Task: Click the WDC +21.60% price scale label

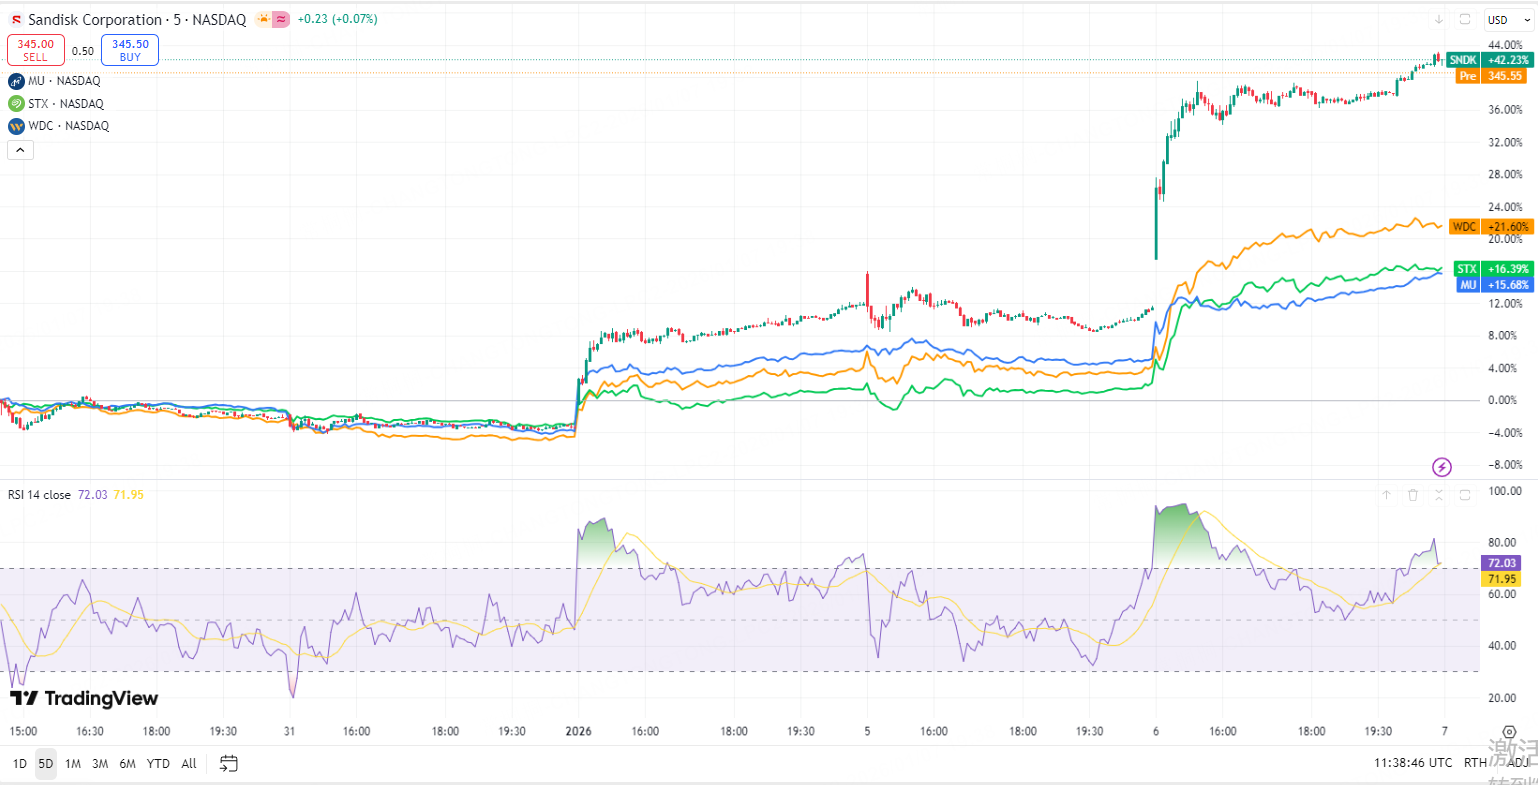Action: 1491,227
